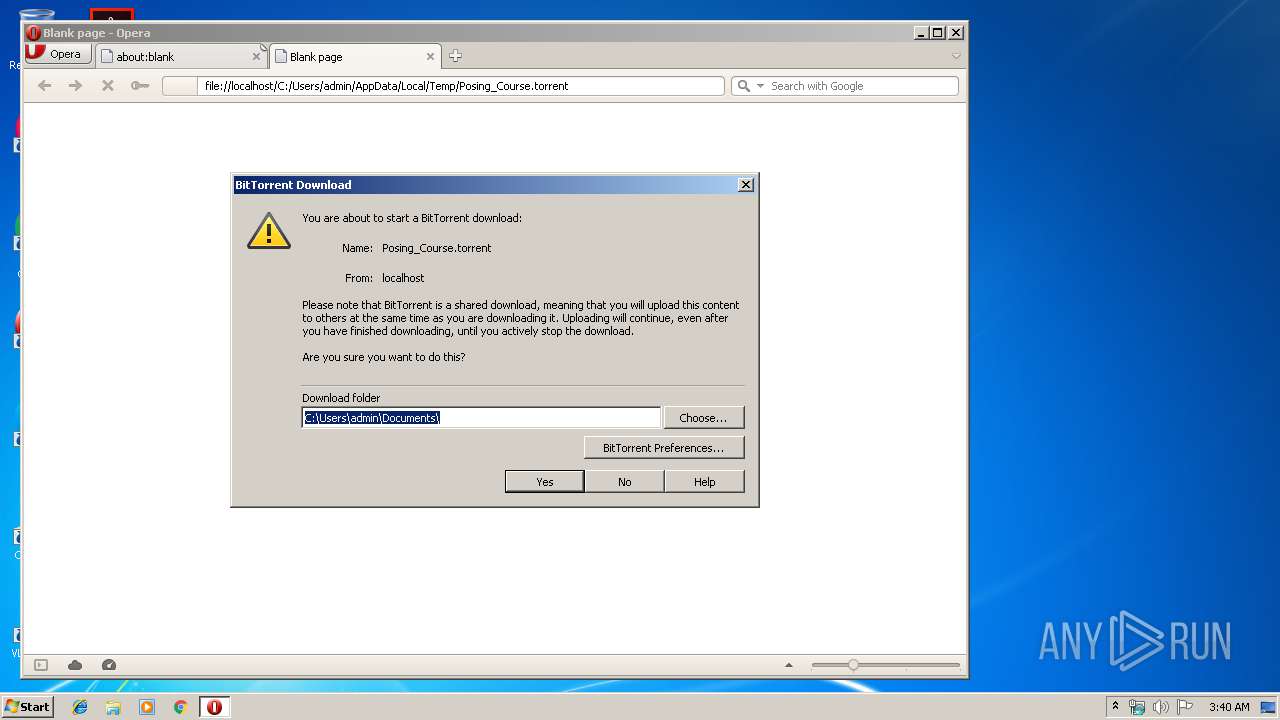Click the magnifier search icon
This screenshot has width=1280, height=720.
tap(743, 86)
